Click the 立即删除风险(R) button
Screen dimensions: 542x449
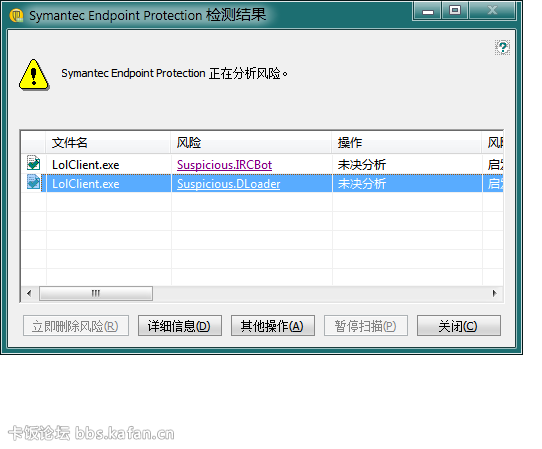coord(76,326)
